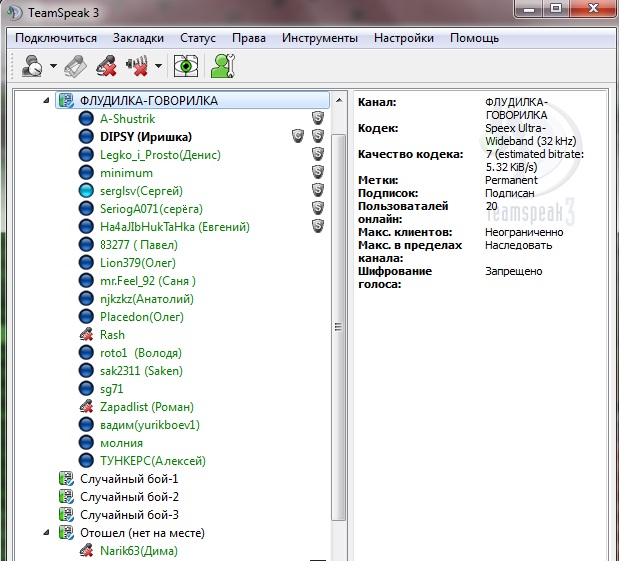Click scroll-up arrow of channel tree
Screen dimensions: 619x561
click(339, 100)
